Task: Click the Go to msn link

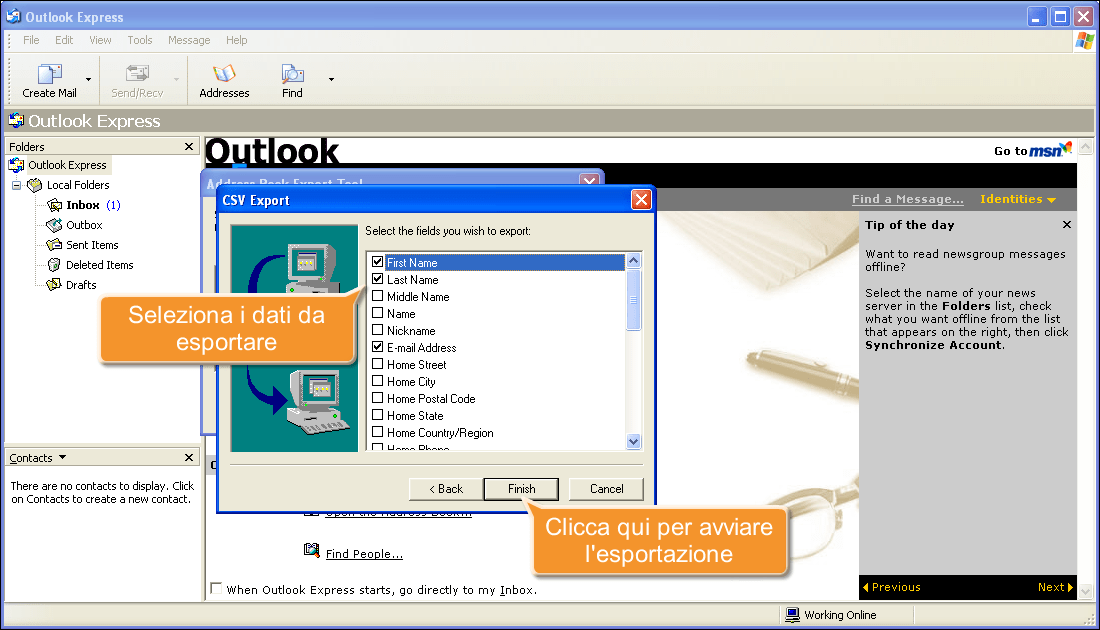Action: click(1033, 149)
